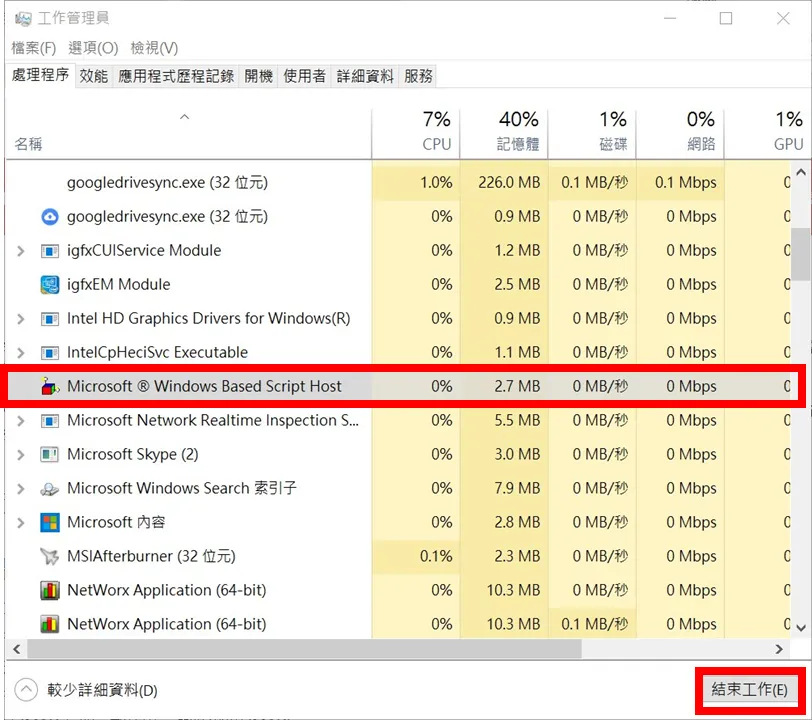Sort by the 記憶體 column header
Screen dimensions: 812x720
point(504,134)
